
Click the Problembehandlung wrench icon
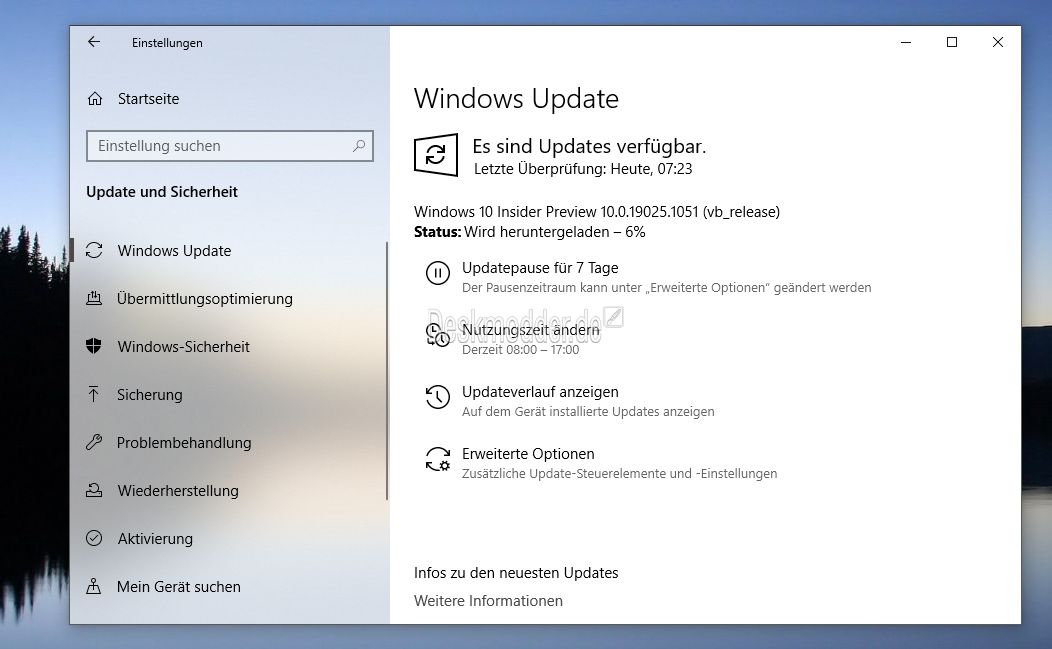(x=94, y=442)
